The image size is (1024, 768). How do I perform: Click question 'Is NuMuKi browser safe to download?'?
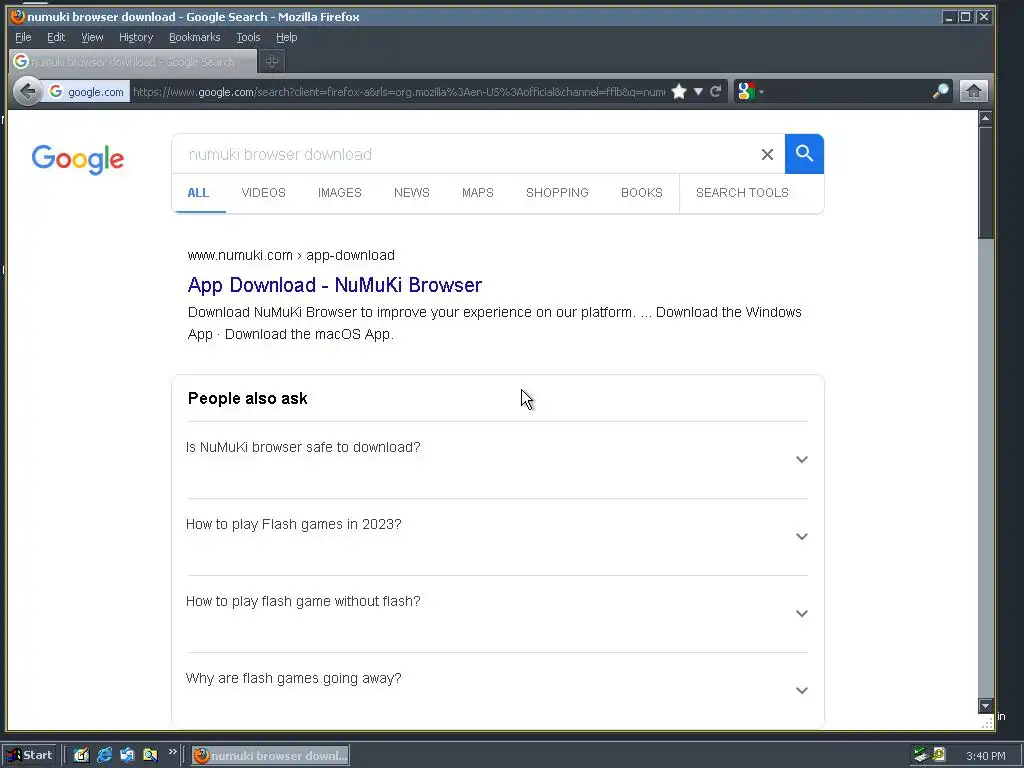pos(303,447)
